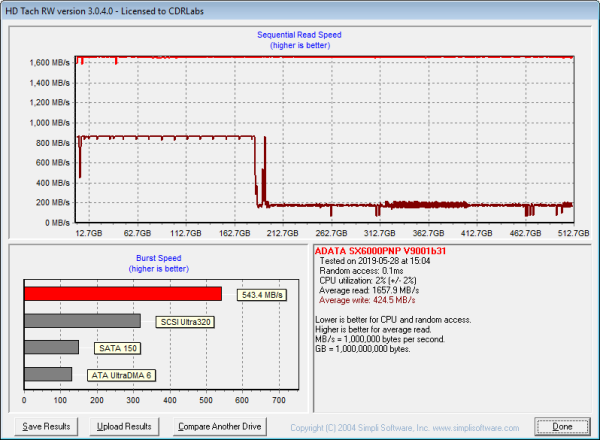Viewport: 600px width, 440px height.
Task: Click the CPU utilization 2% line
Action: pos(368,280)
